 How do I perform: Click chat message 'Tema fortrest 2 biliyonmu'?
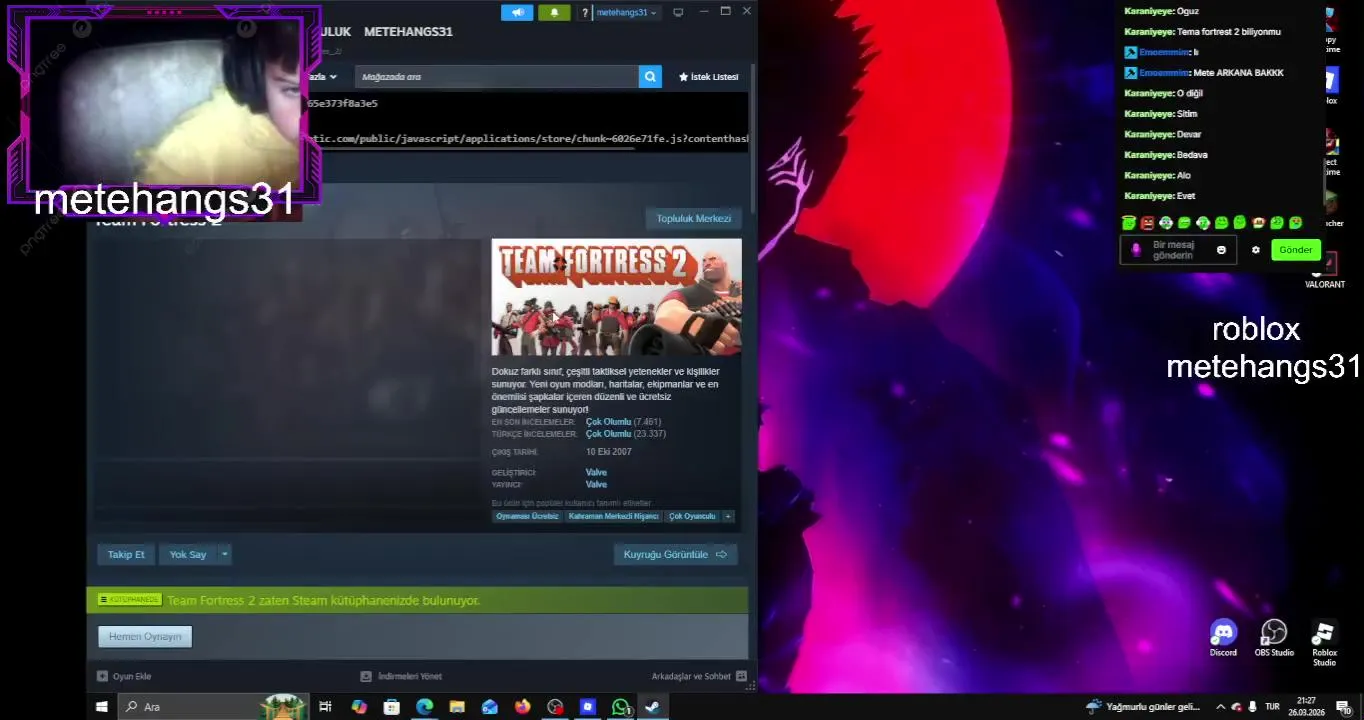pyautogui.click(x=1228, y=32)
